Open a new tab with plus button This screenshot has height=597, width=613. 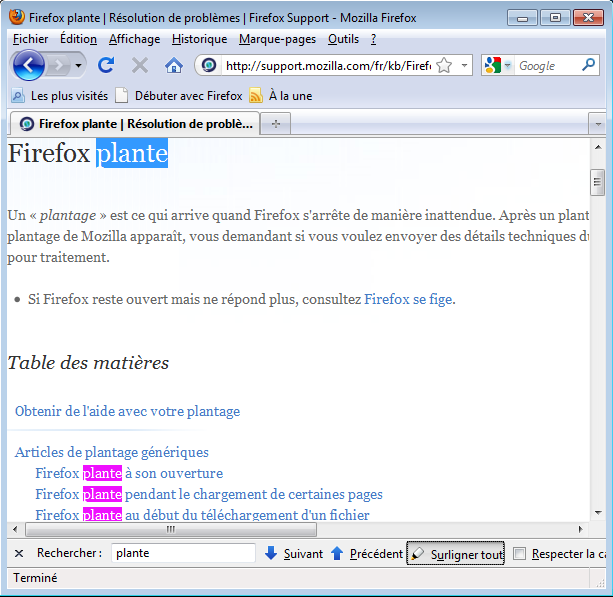click(276, 124)
